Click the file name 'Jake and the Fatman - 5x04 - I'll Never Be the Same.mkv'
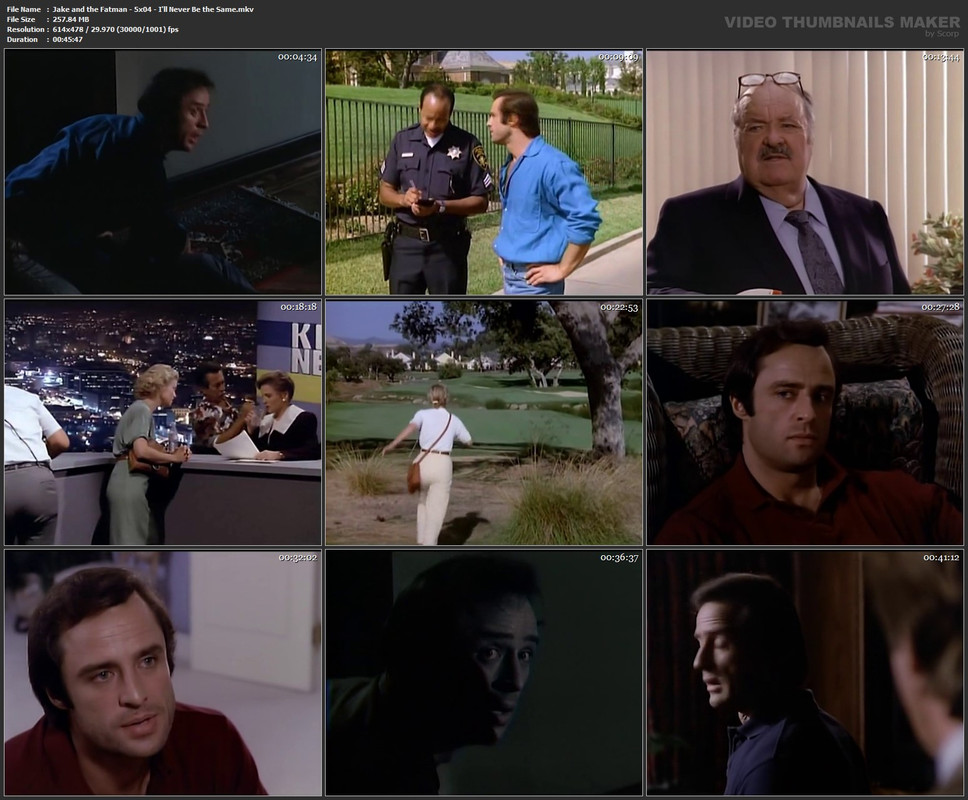This screenshot has height=800, width=968. point(153,9)
